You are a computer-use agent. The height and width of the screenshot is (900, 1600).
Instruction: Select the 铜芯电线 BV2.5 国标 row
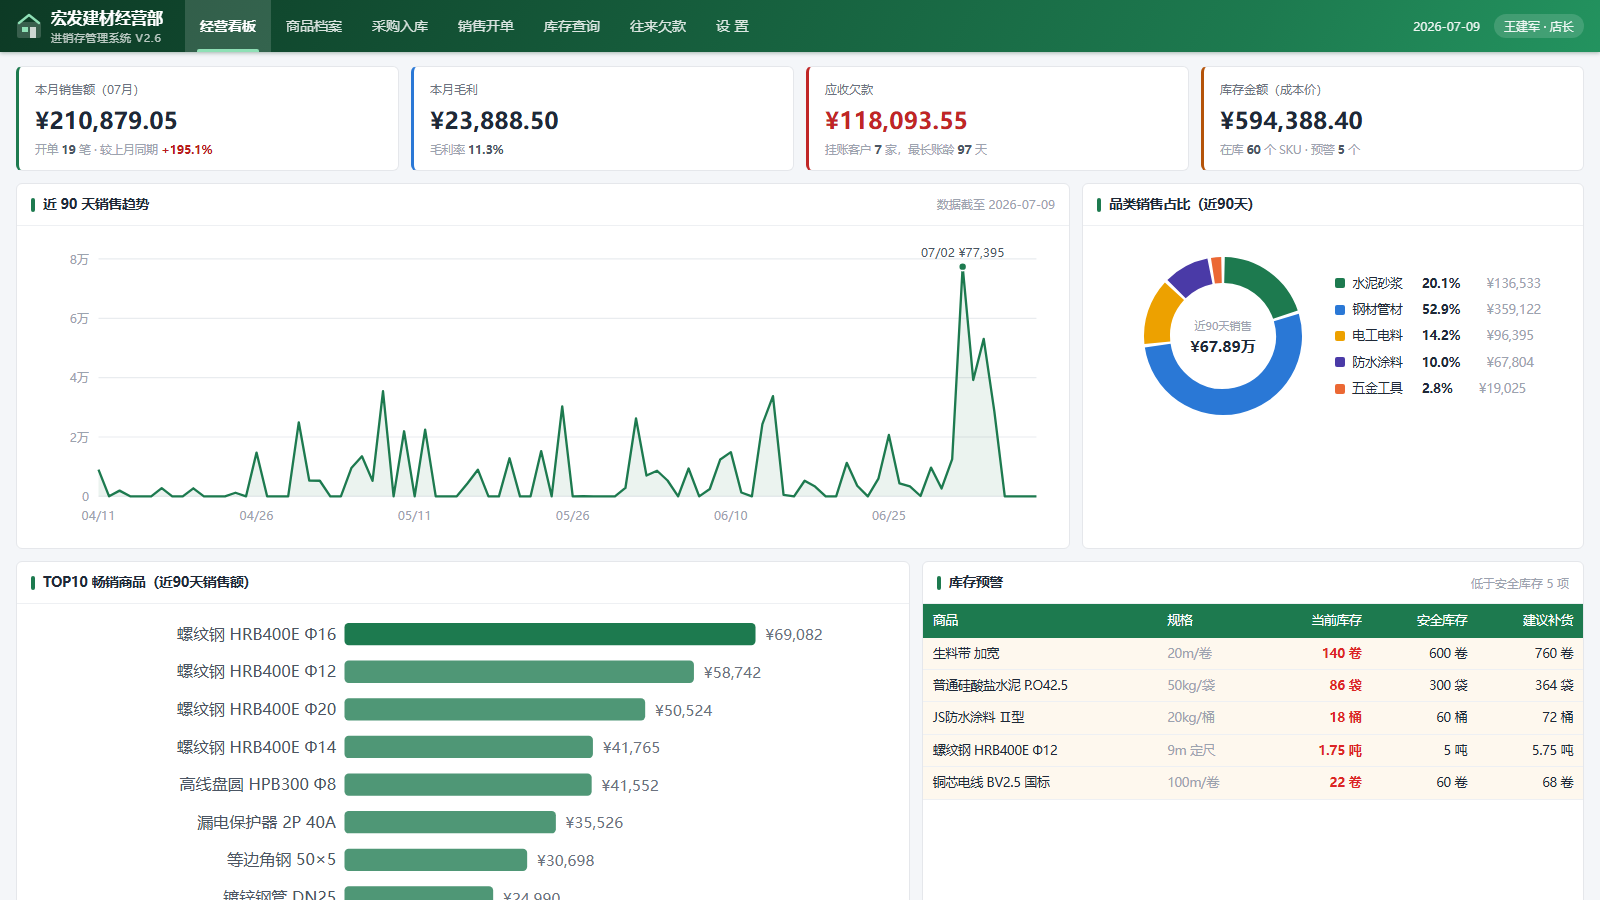[1253, 782]
